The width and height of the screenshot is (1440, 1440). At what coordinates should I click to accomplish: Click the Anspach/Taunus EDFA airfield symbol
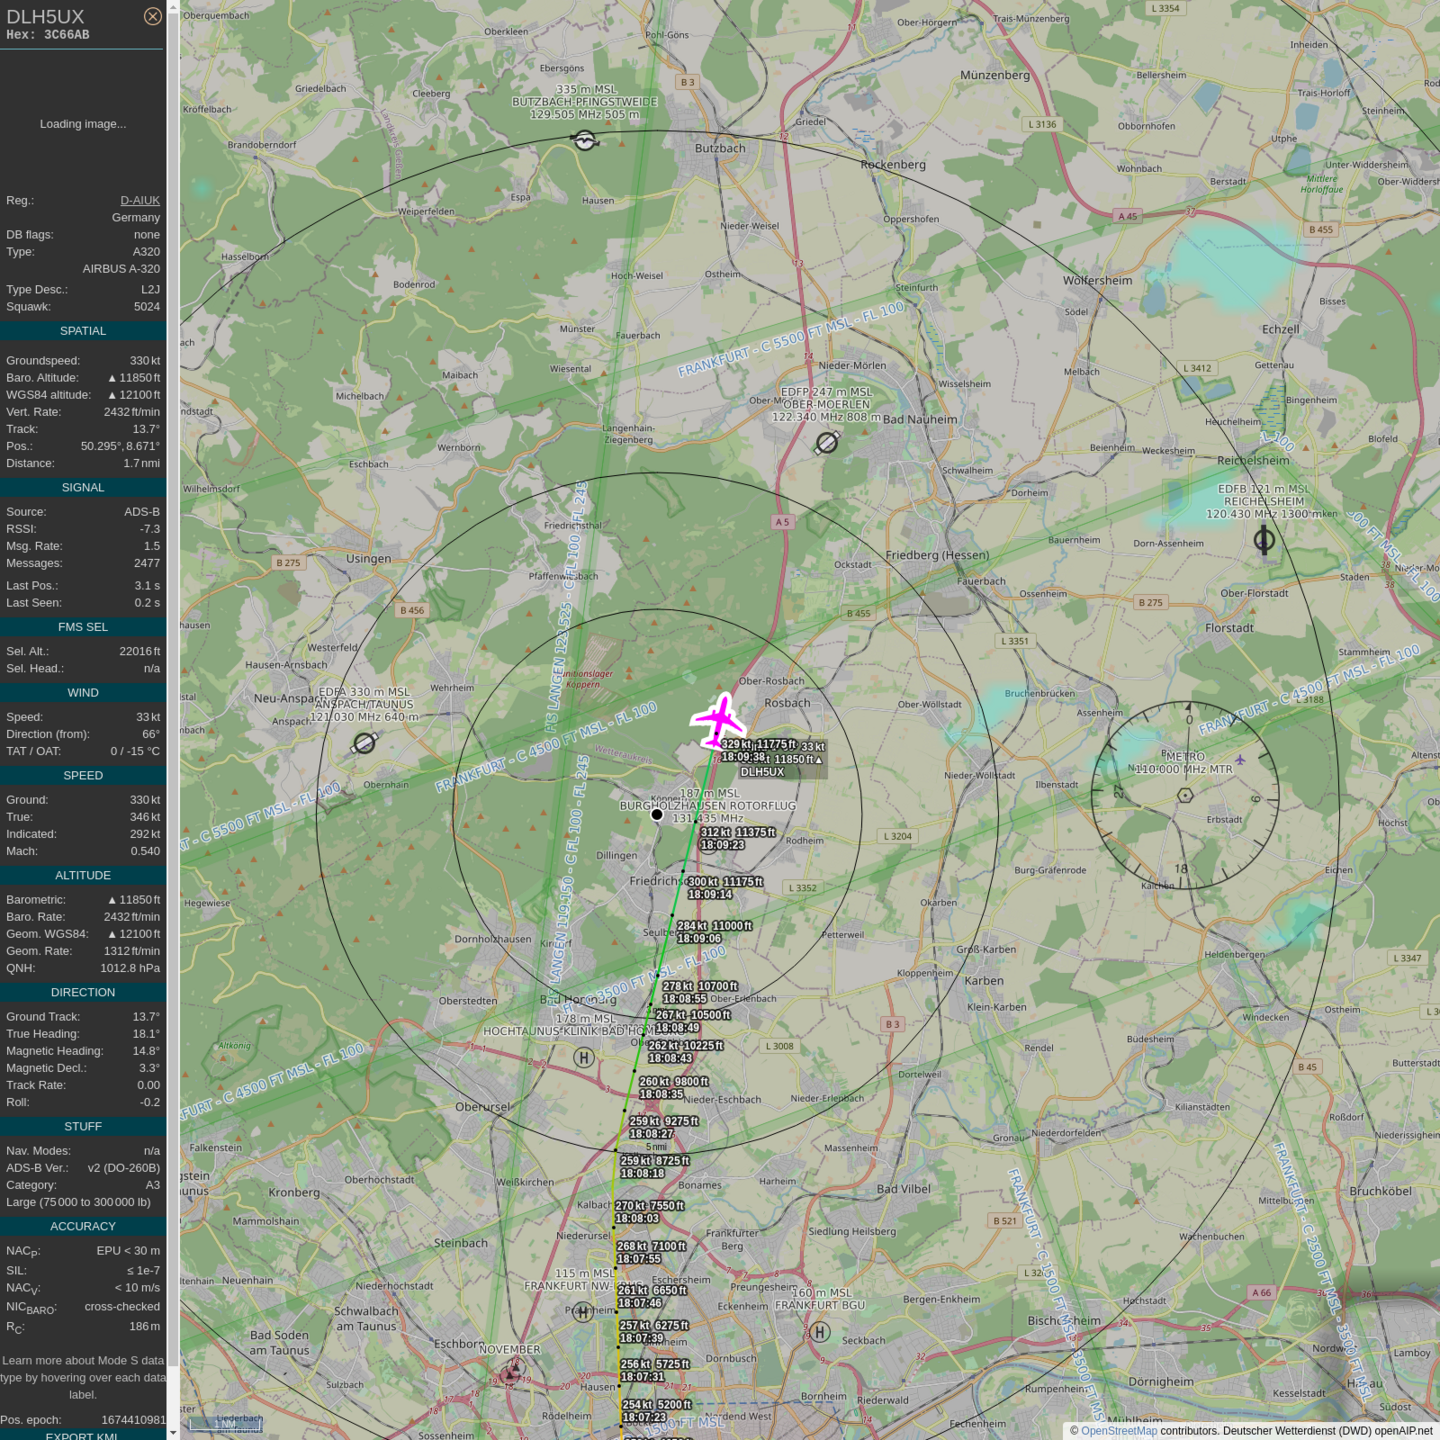(365, 743)
